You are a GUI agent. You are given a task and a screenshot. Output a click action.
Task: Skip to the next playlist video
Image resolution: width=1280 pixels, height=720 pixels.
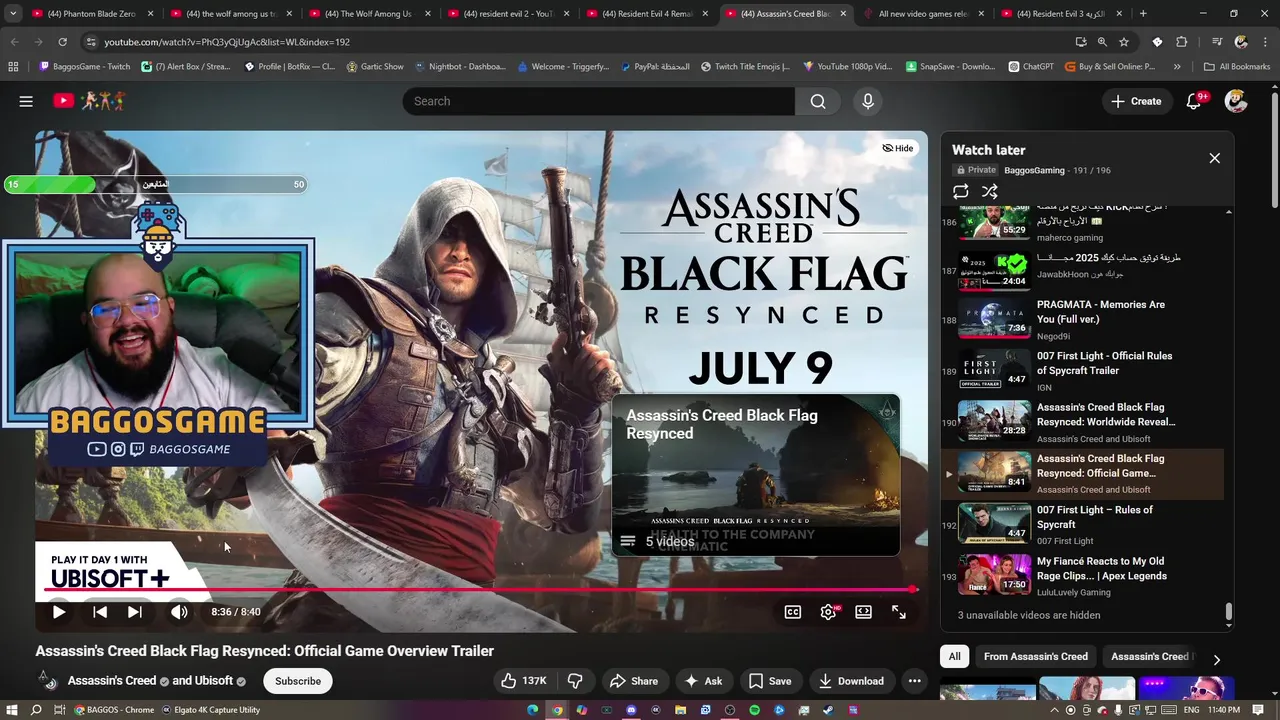[135, 612]
